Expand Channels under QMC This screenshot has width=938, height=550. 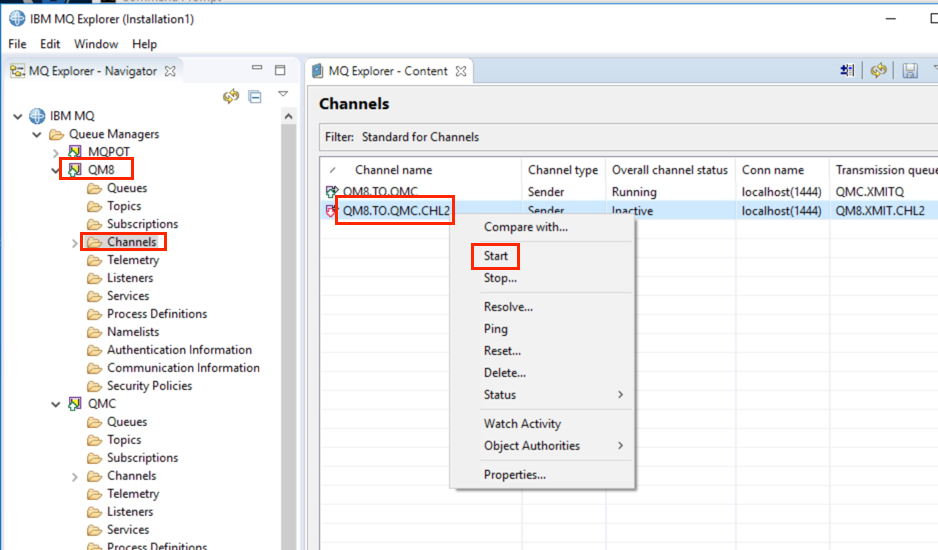tap(75, 477)
